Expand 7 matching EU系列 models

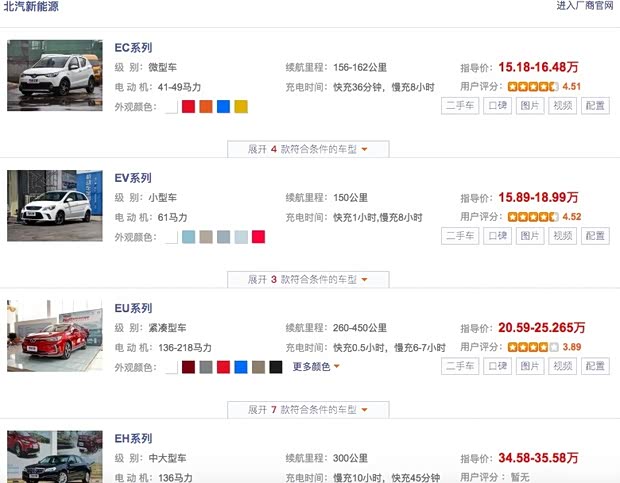click(x=308, y=409)
